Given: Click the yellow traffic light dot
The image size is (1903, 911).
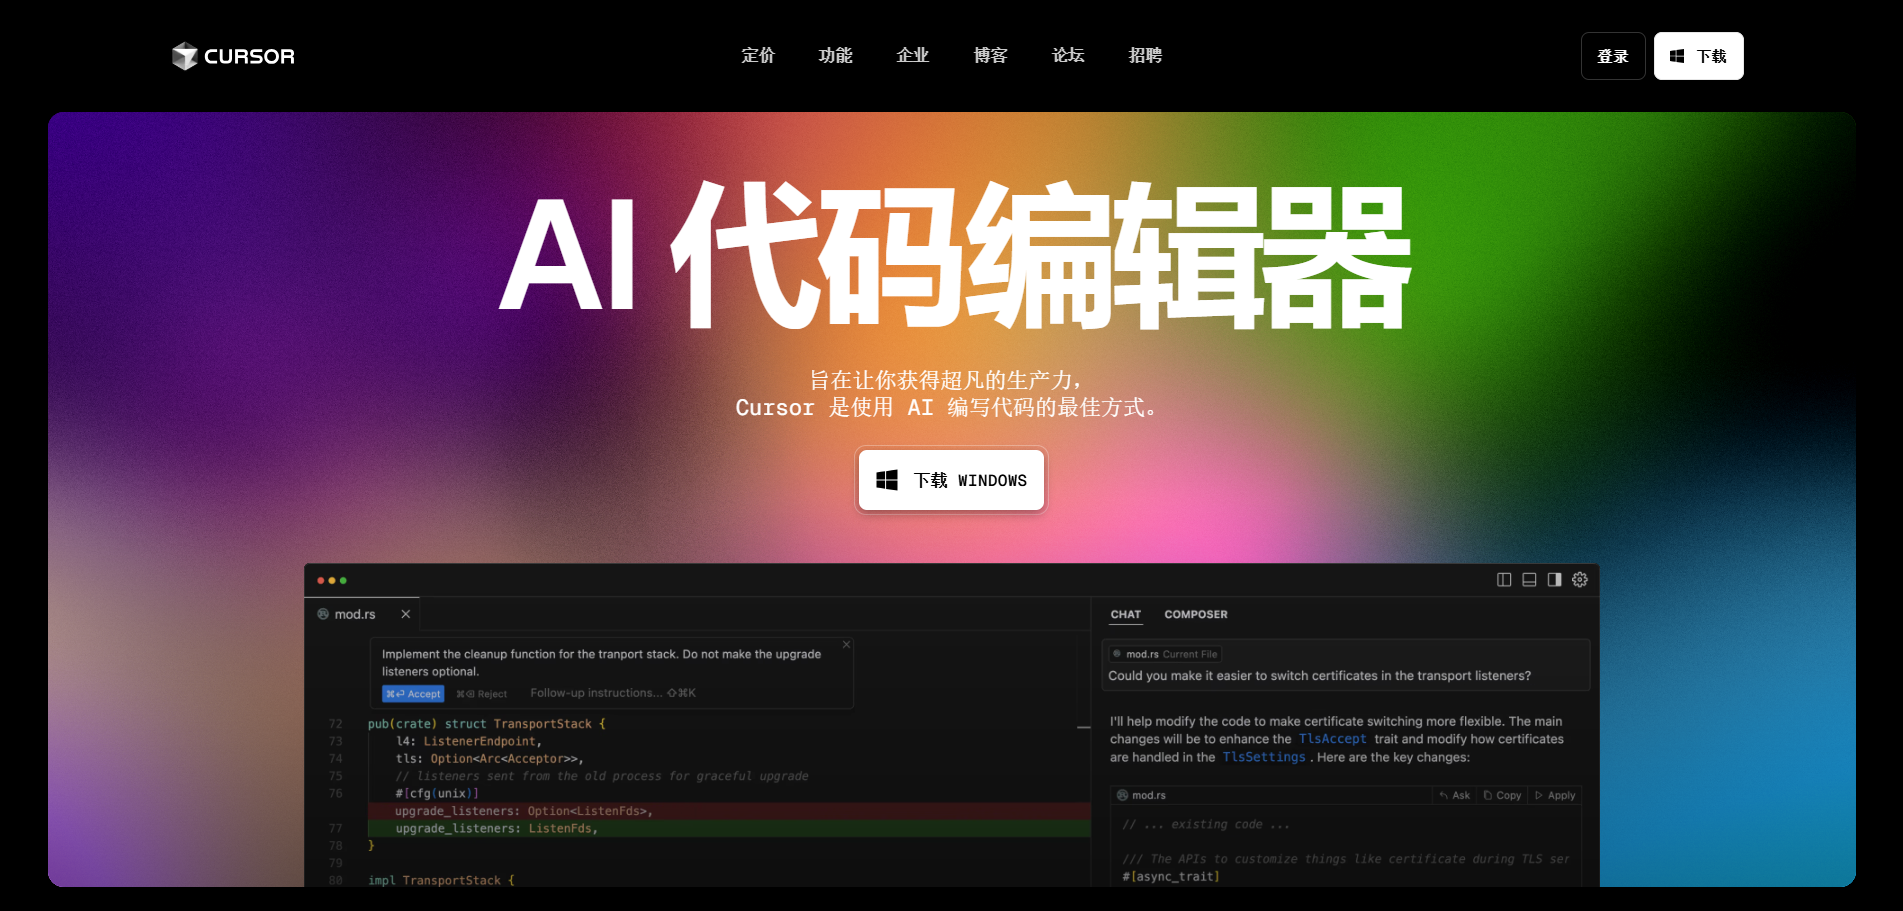Looking at the screenshot, I should click(332, 581).
